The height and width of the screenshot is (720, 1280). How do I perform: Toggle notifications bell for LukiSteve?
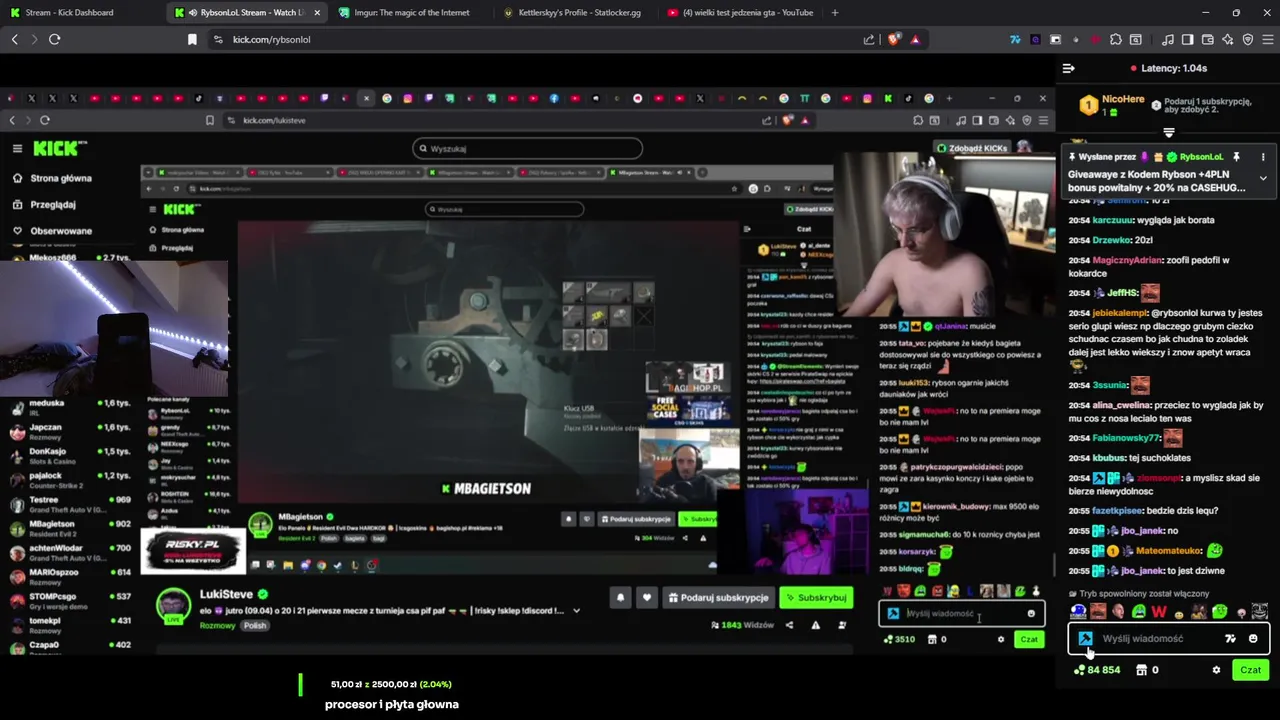[x=620, y=597]
